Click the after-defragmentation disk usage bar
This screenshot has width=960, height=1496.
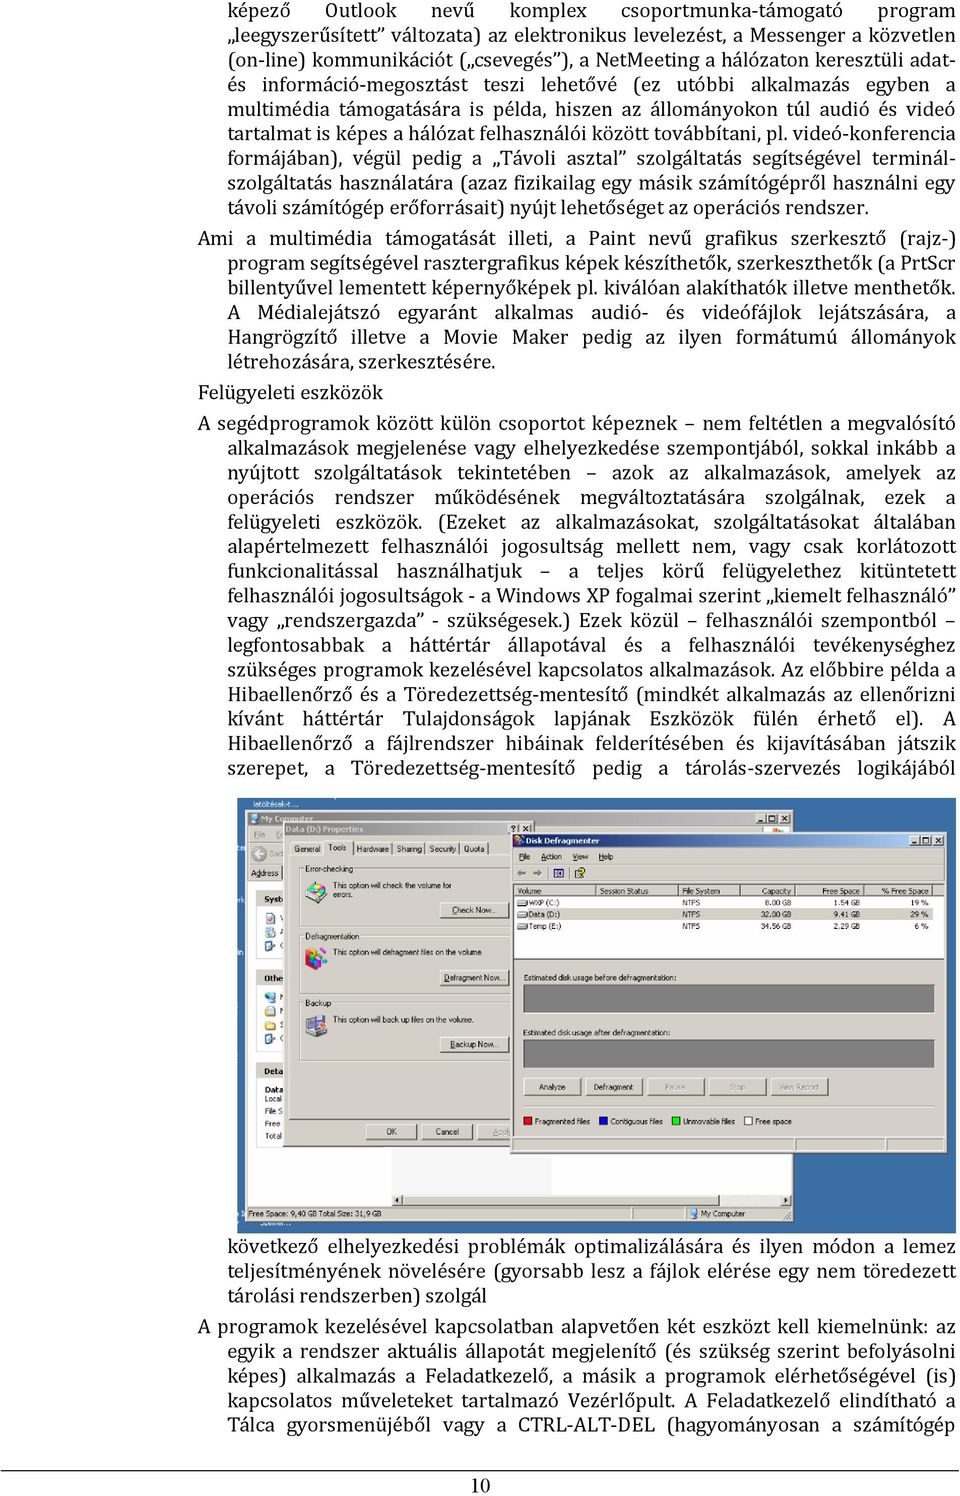[x=729, y=1053]
